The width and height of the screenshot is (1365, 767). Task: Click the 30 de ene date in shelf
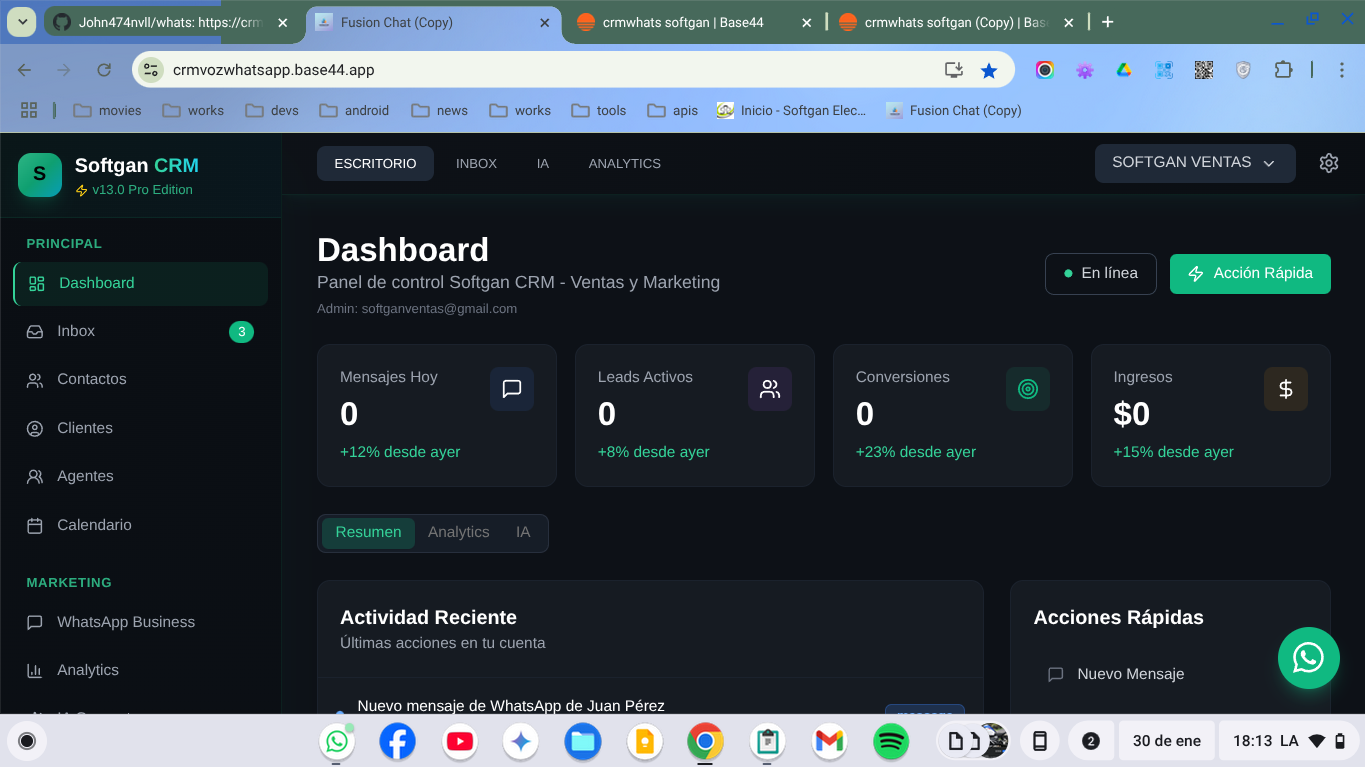tap(1167, 741)
